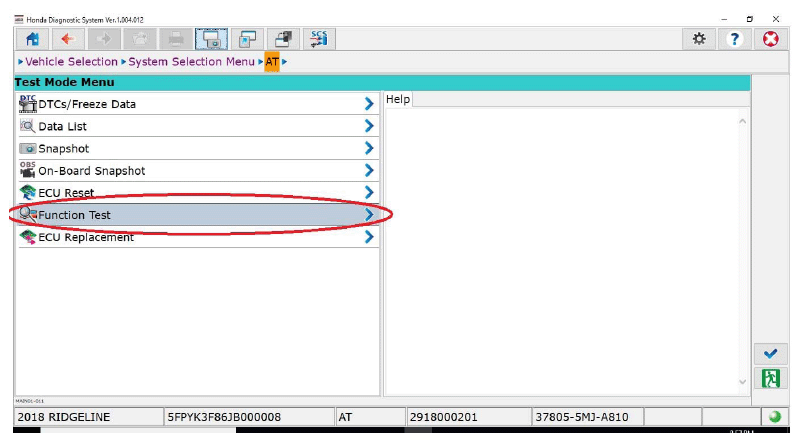Click Help panel scroll down arrow
801x442 pixels.
742,382
